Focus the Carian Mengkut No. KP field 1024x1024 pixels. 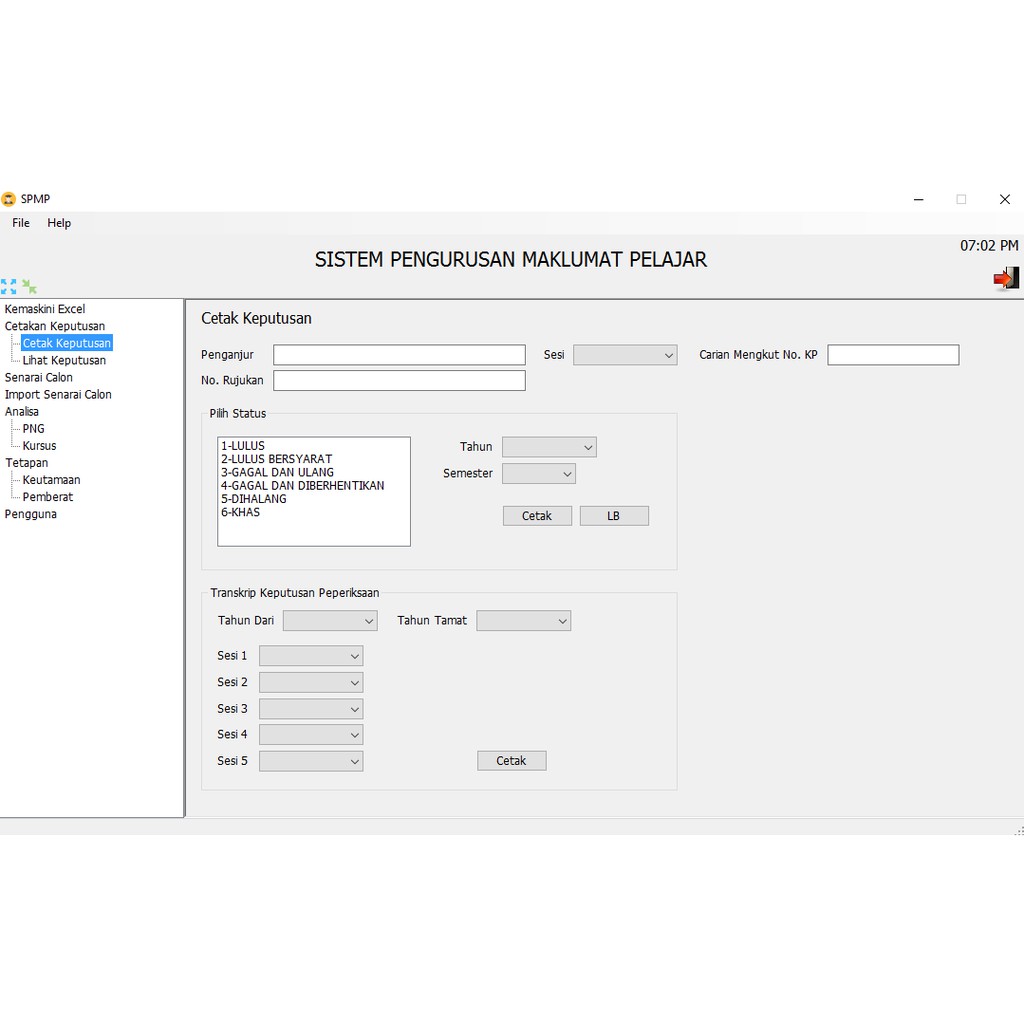(893, 355)
